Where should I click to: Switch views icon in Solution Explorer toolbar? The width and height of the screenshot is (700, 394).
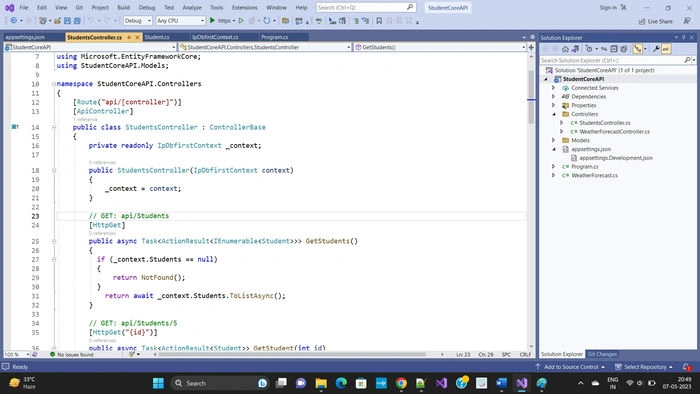(575, 49)
